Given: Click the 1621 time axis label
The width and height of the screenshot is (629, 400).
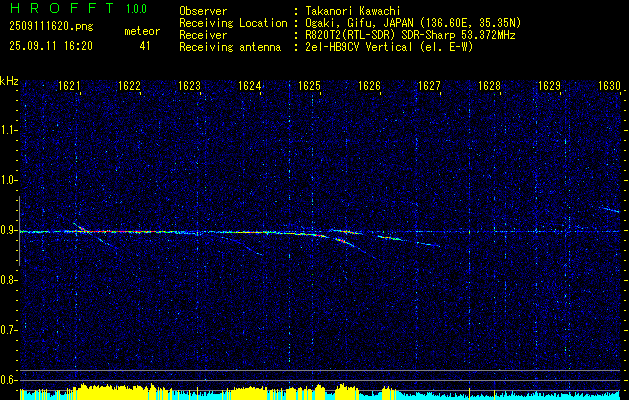Looking at the screenshot, I should pyautogui.click(x=69, y=85).
